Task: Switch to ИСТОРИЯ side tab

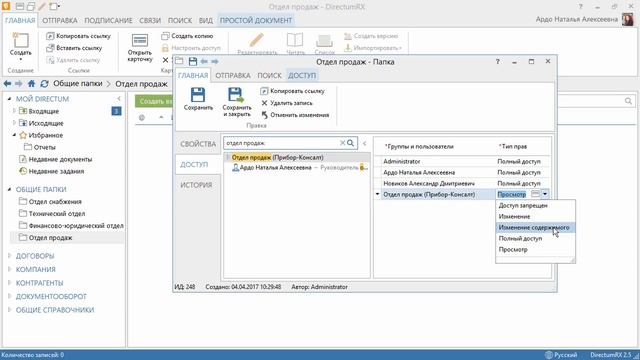Action: [196, 185]
